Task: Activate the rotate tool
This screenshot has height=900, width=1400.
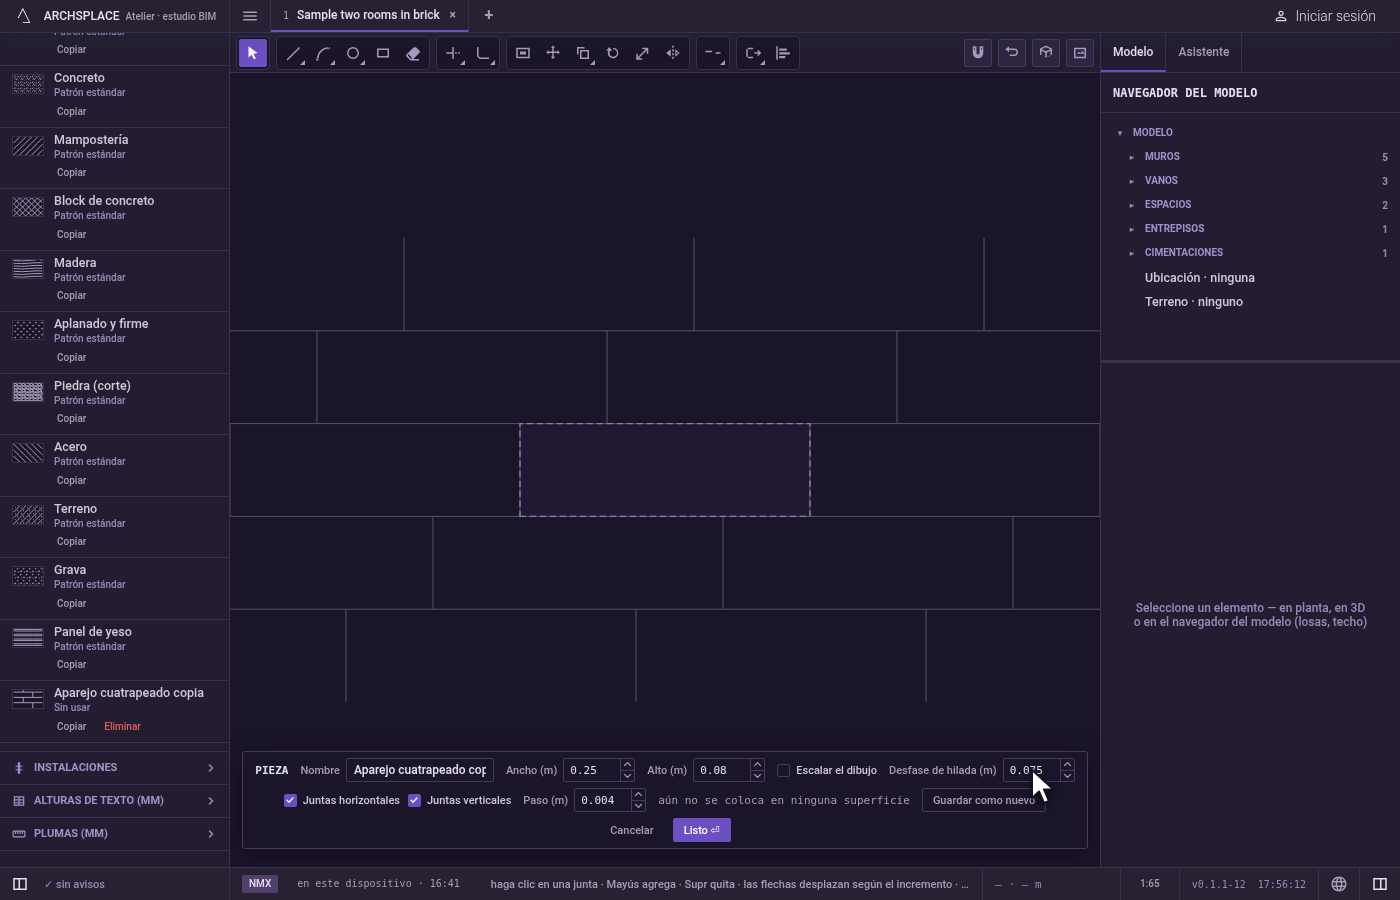Action: (x=613, y=54)
